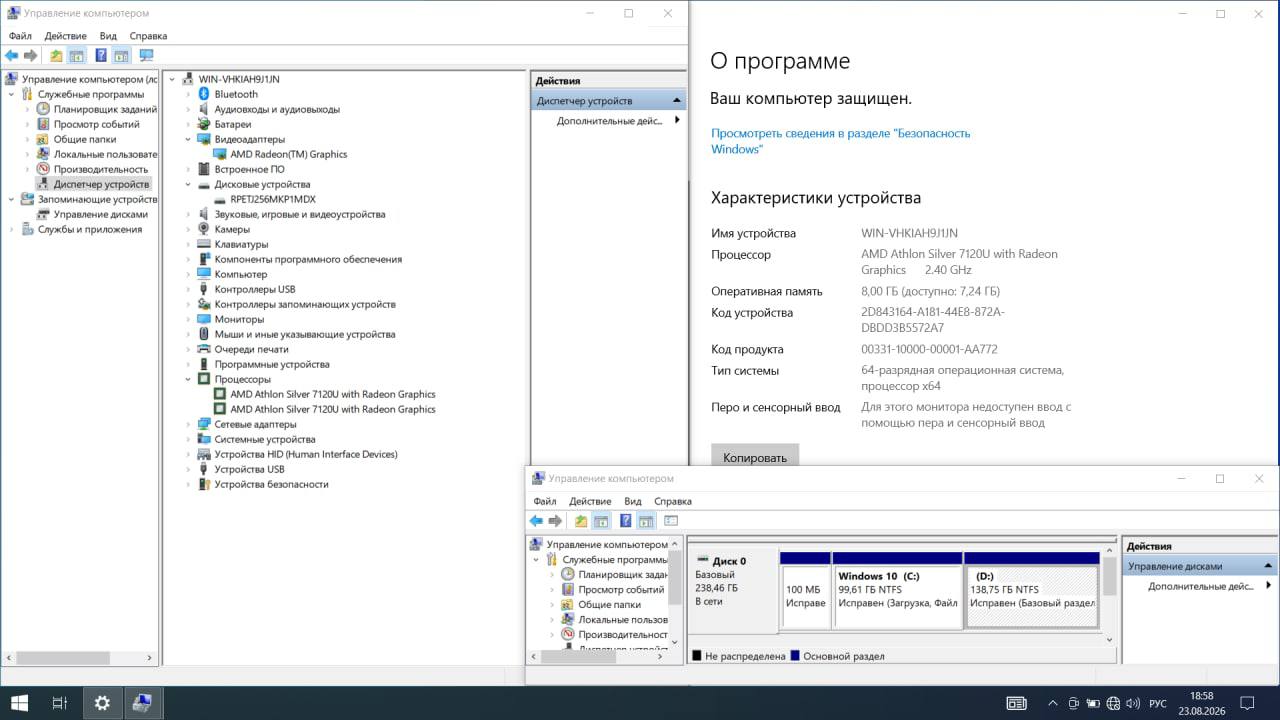
Task: Select Производительность in Device Manager window tree
Action: coord(100,169)
